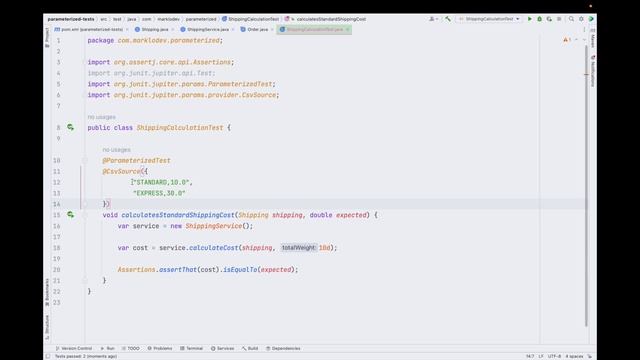
Task: Open the Terminal tool window
Action: [191, 348]
